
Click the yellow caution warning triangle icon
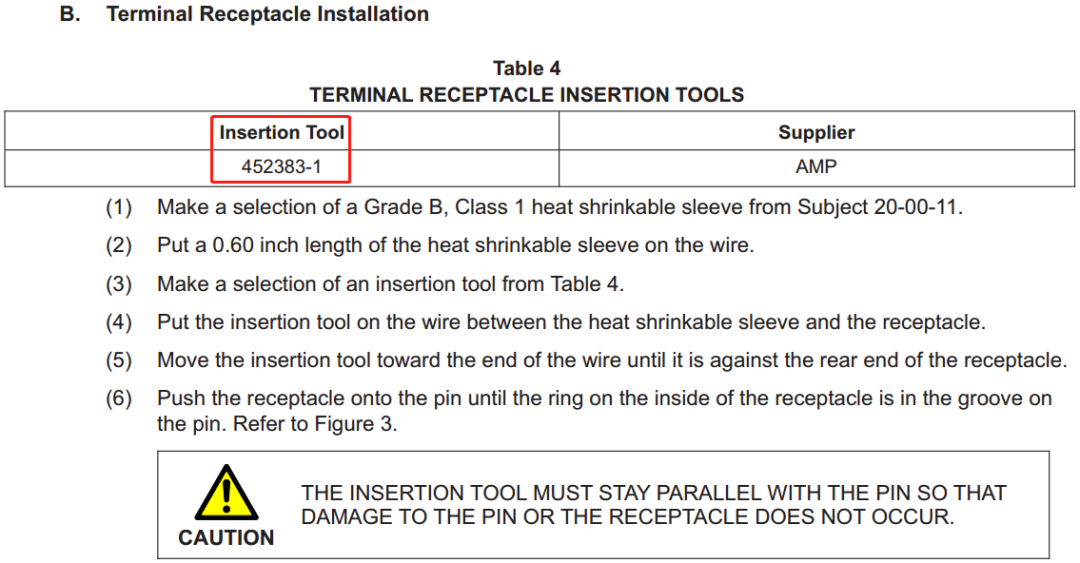coord(227,493)
